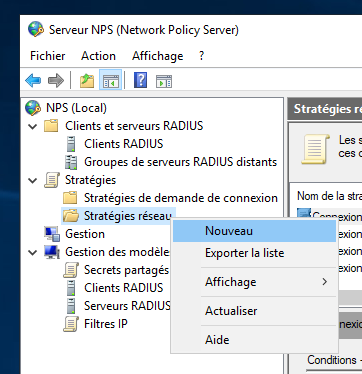The image size is (362, 374).
Task: Click the folder icon beside Clients et serveurs RADIUS
Action: [x=51, y=126]
